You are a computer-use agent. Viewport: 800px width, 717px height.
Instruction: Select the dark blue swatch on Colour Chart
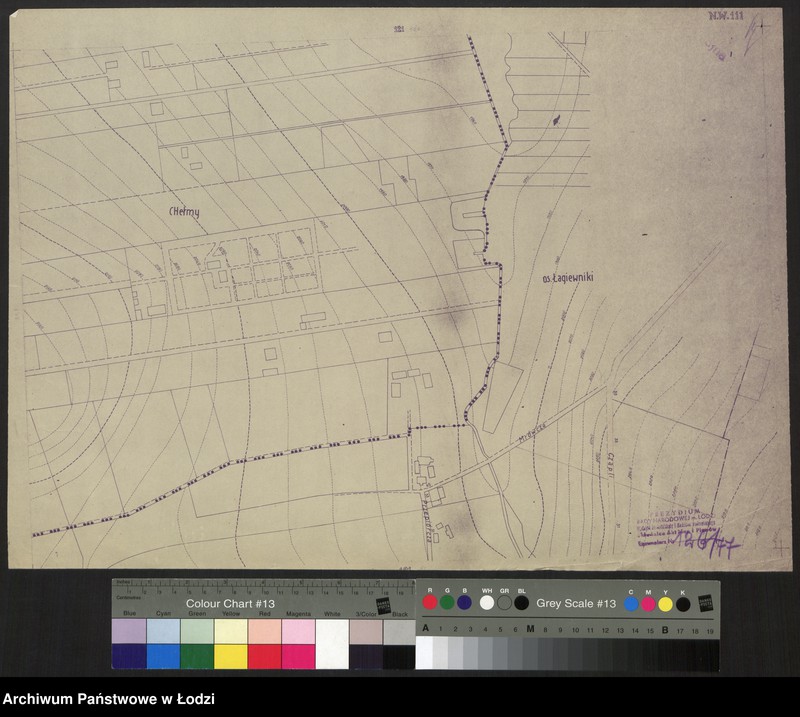pyautogui.click(x=129, y=656)
